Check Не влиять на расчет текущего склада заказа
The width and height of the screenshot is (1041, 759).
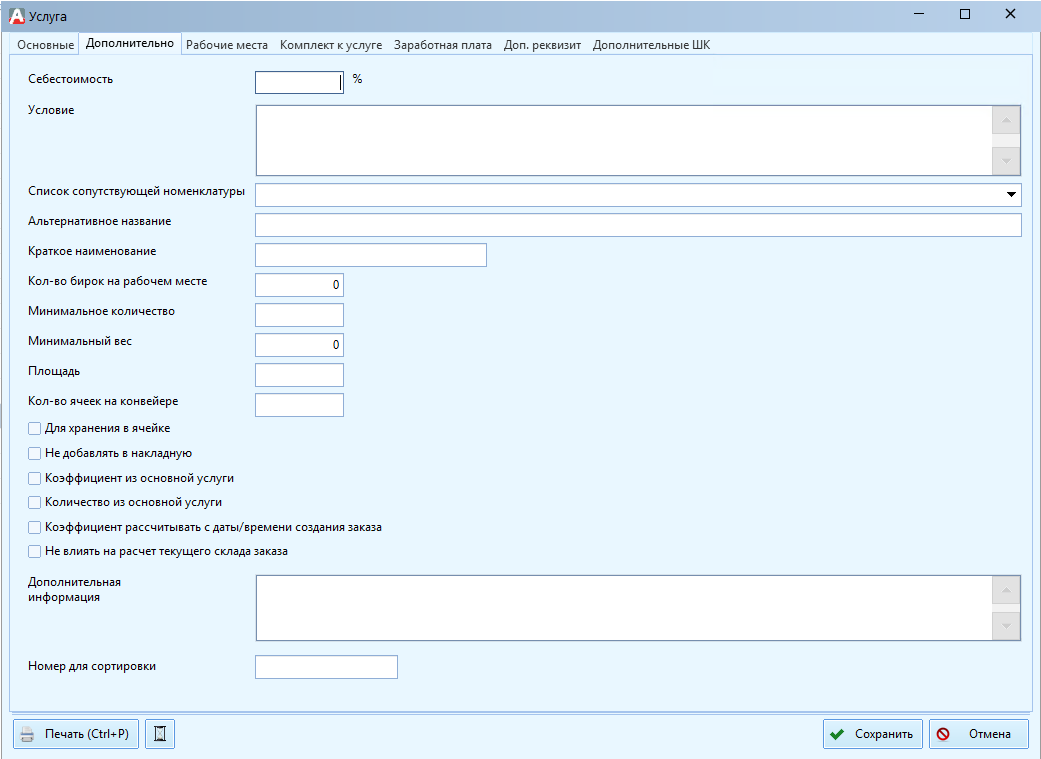(35, 551)
